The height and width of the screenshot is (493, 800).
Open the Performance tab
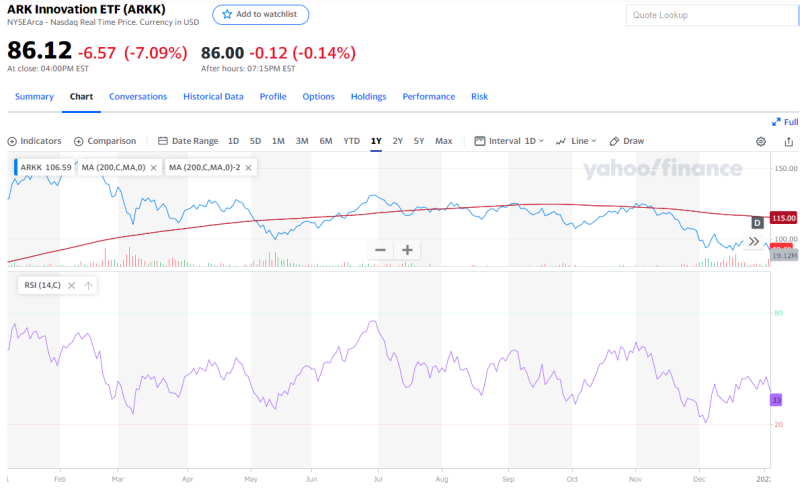(x=429, y=96)
